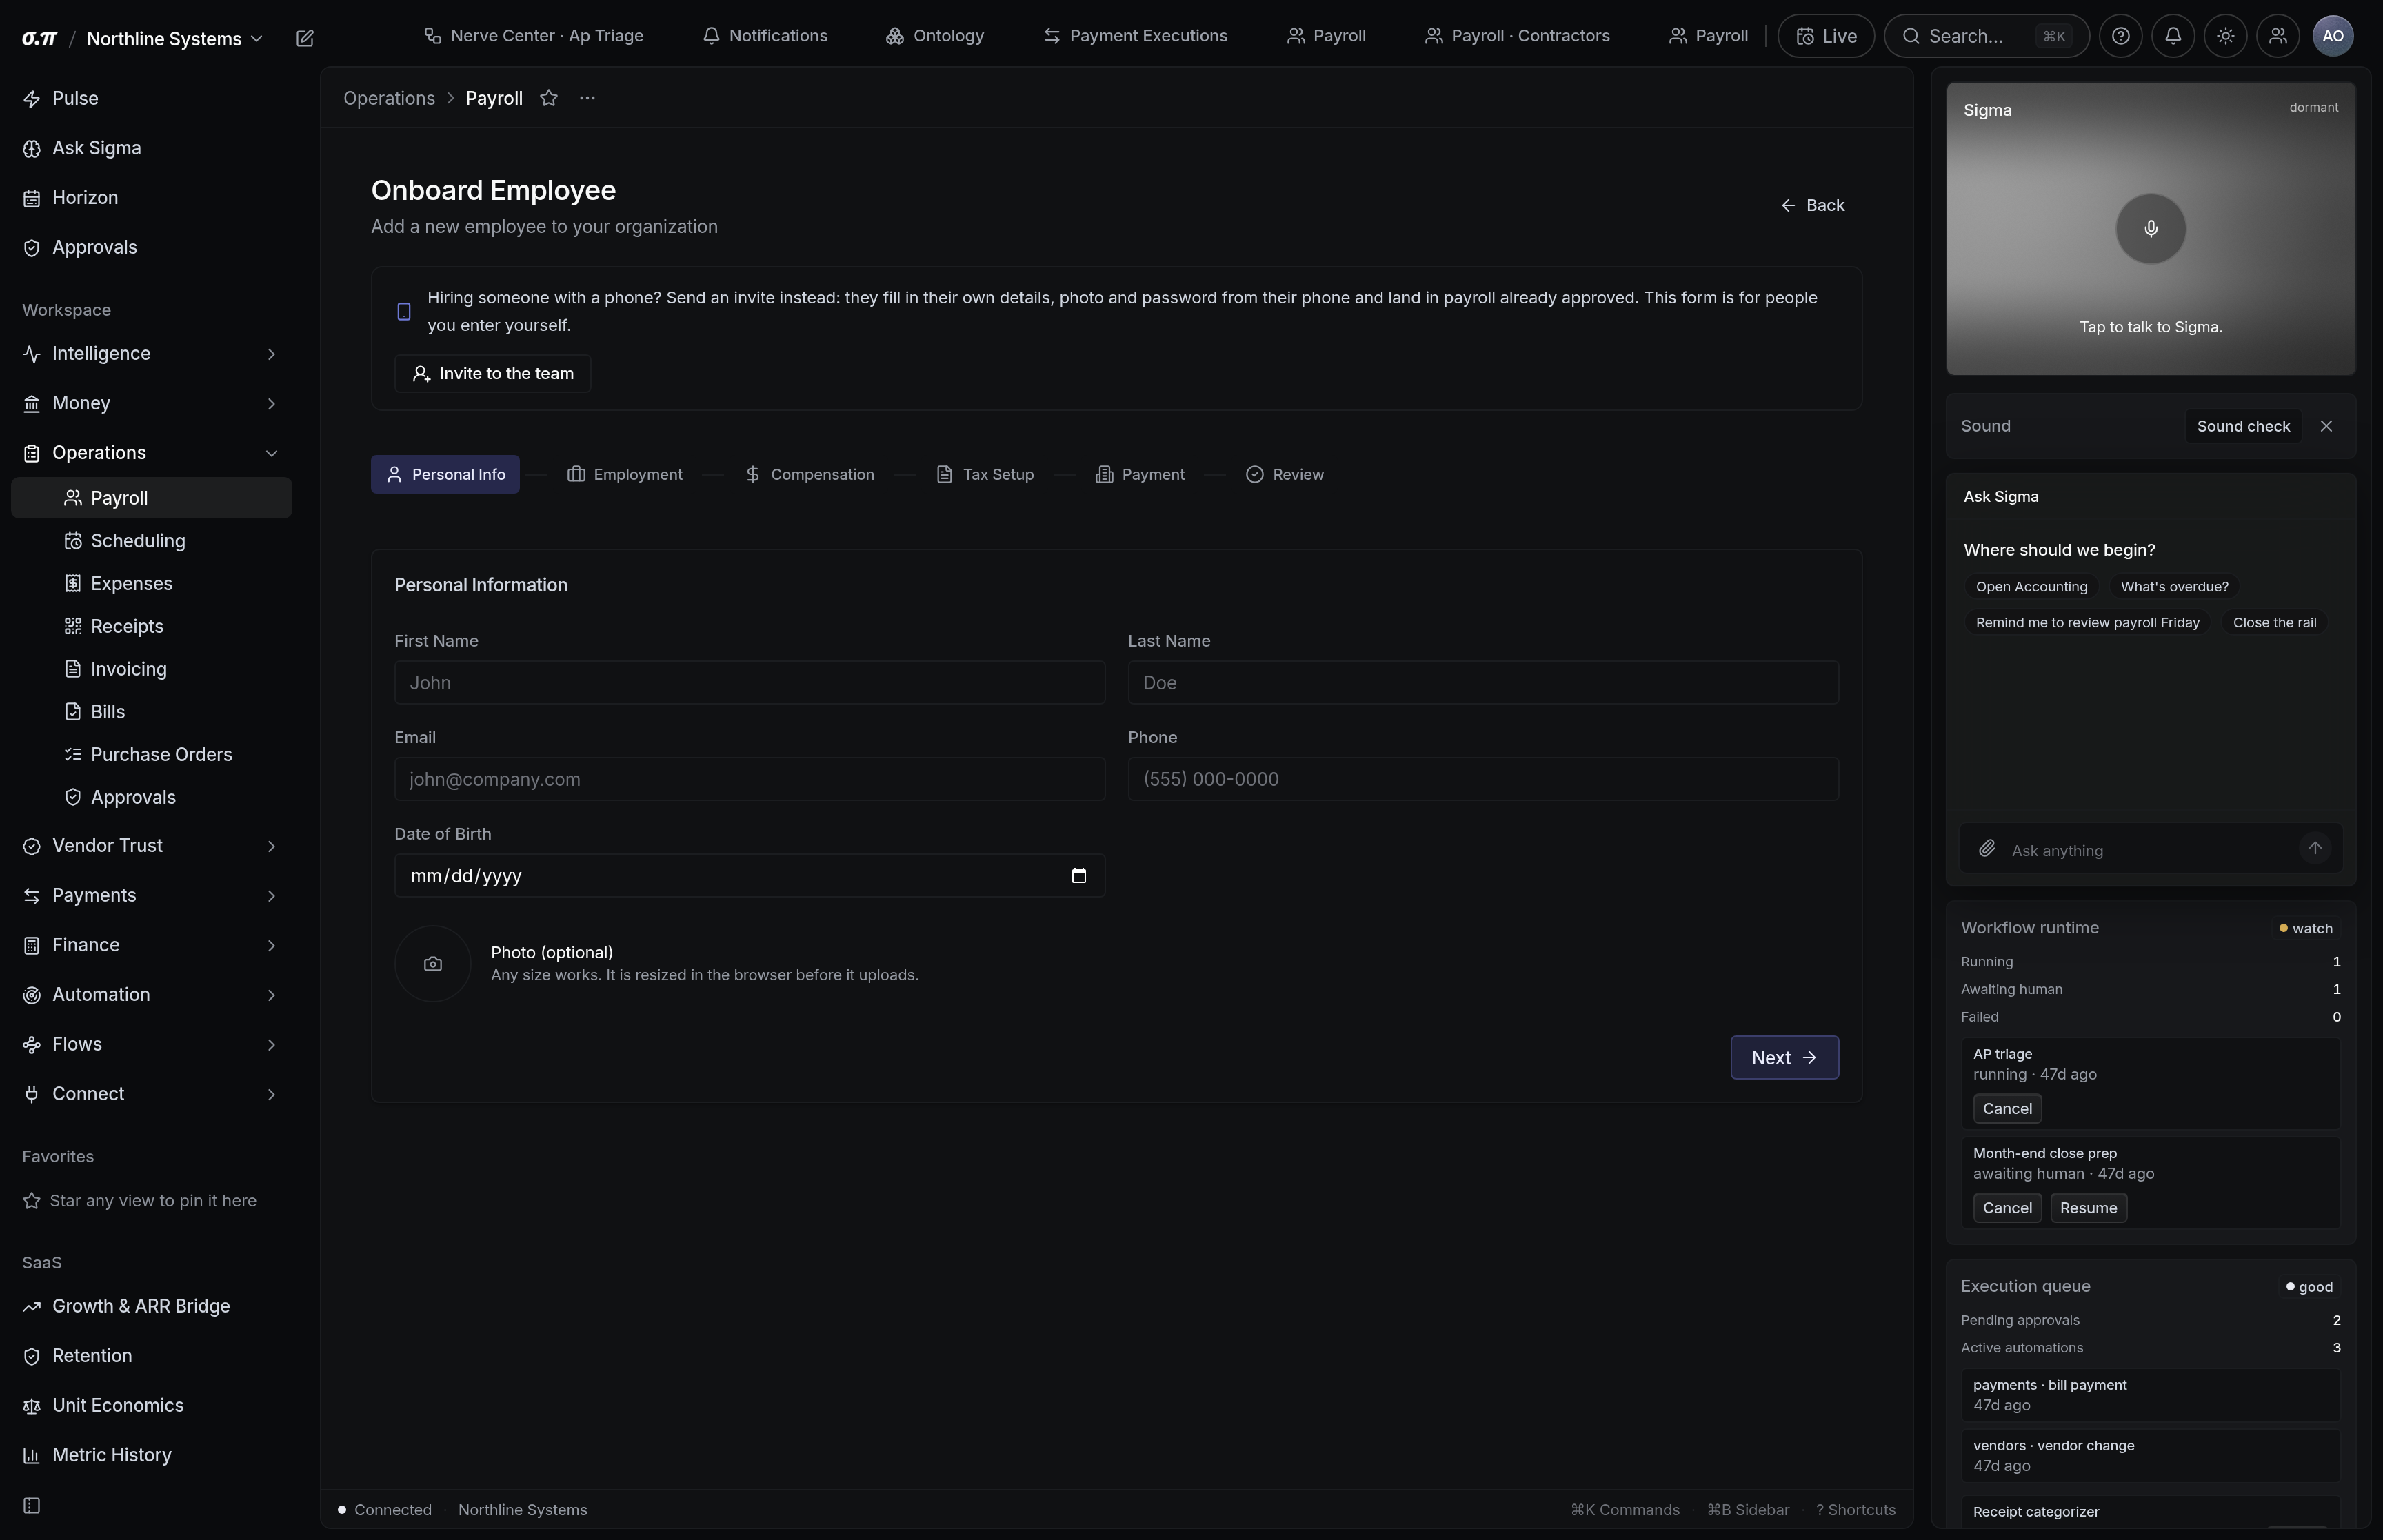Toggle the light/dark theme sun icon
This screenshot has width=2383, height=1540.
click(x=2225, y=36)
